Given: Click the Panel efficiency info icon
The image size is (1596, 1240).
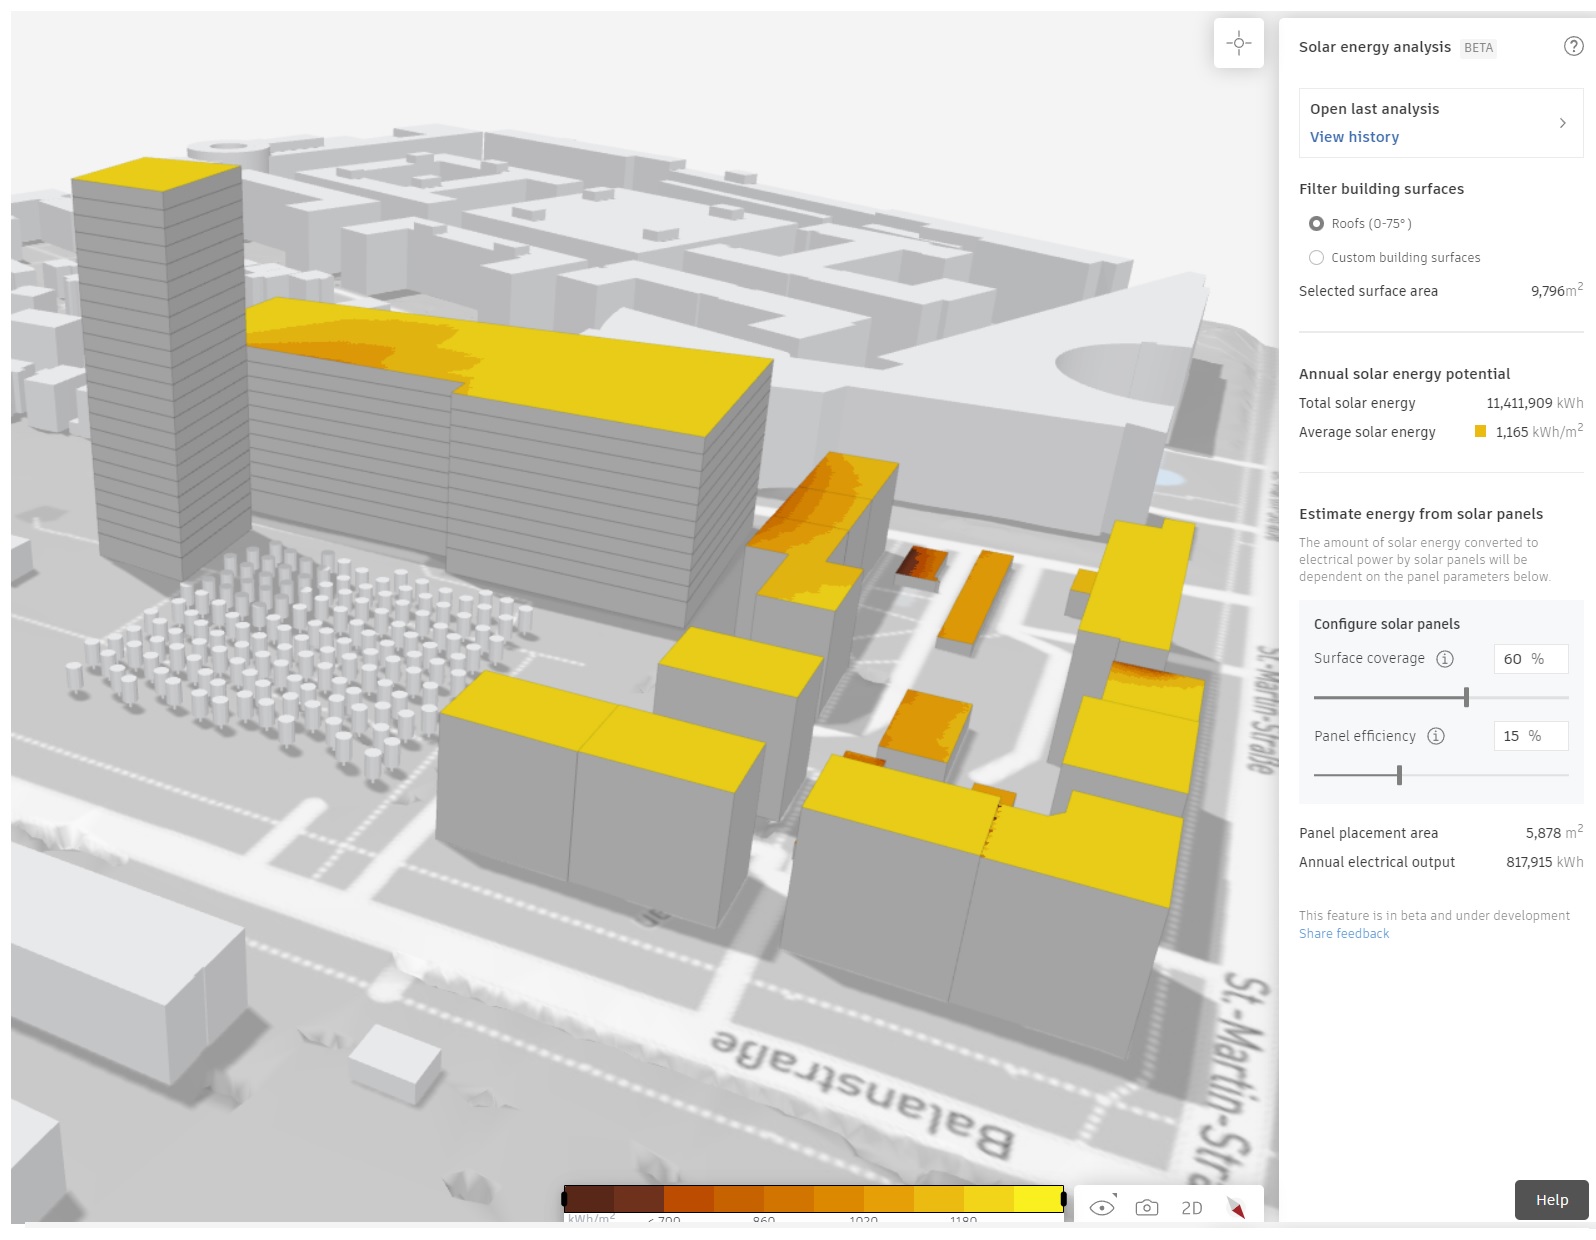Looking at the screenshot, I should pos(1436,736).
